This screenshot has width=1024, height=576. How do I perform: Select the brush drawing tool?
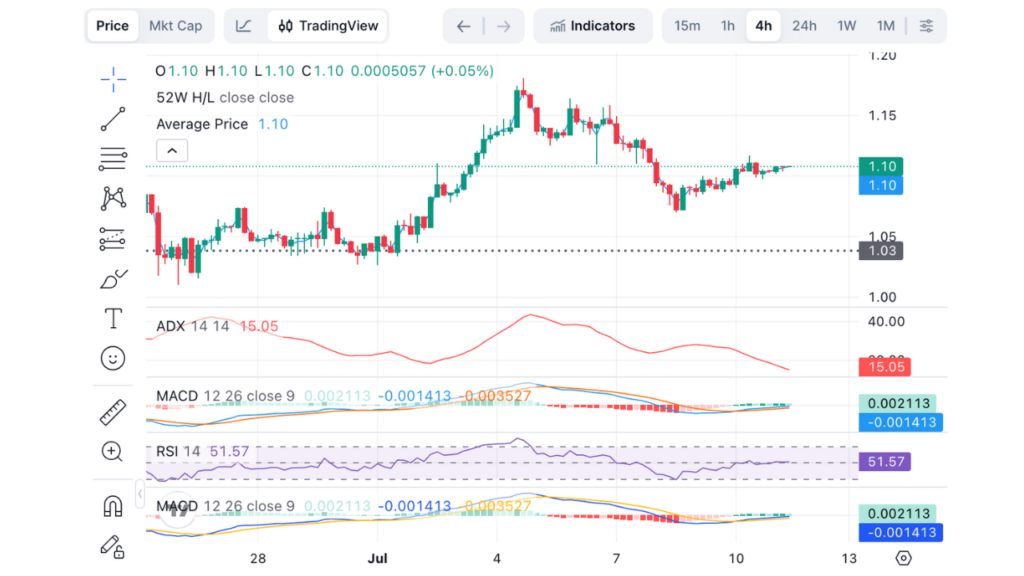(113, 279)
